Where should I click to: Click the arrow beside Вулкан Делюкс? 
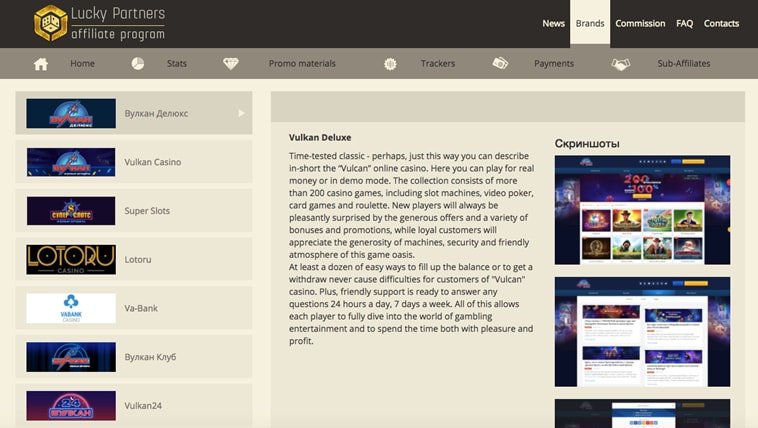pyautogui.click(x=241, y=113)
